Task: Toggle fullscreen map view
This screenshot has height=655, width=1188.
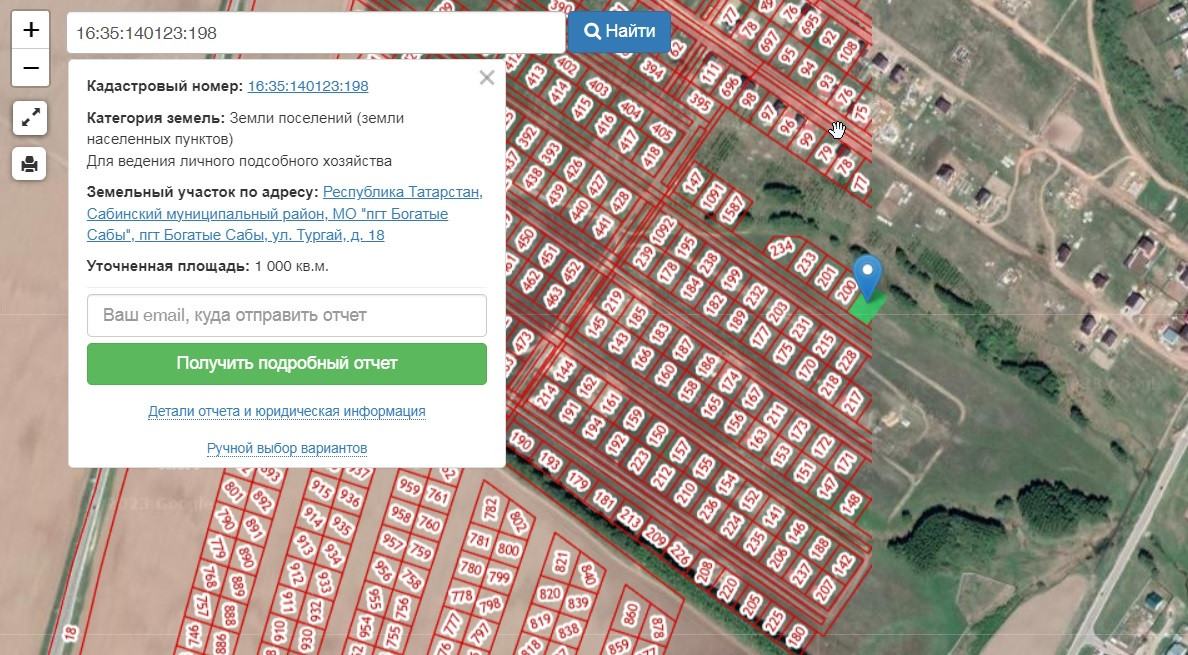Action: tap(30, 118)
